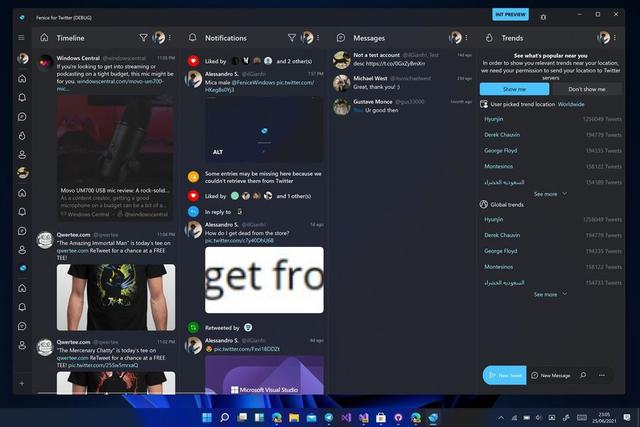Open the hamburger menu in the sidebar
Image resolution: width=640 pixels, height=427 pixels.
click(22, 37)
